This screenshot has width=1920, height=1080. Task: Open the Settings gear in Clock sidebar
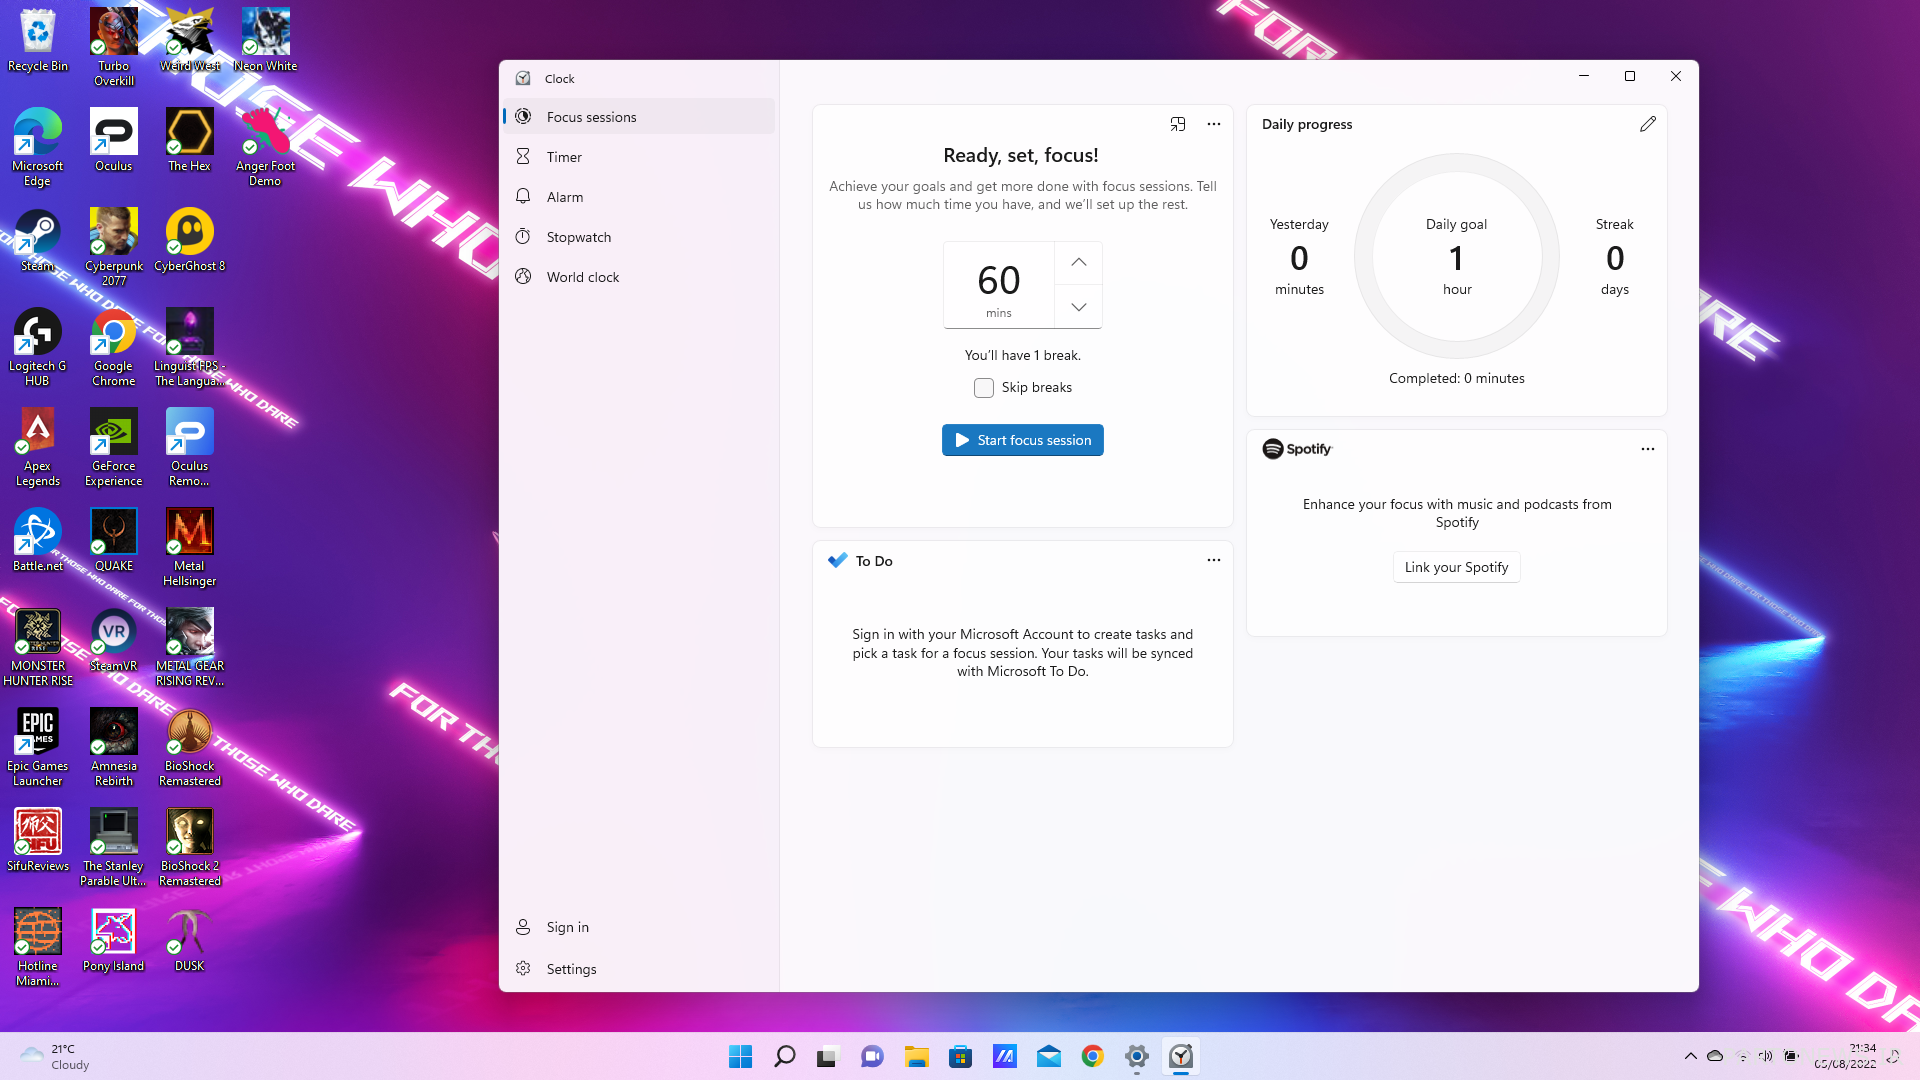(x=523, y=968)
